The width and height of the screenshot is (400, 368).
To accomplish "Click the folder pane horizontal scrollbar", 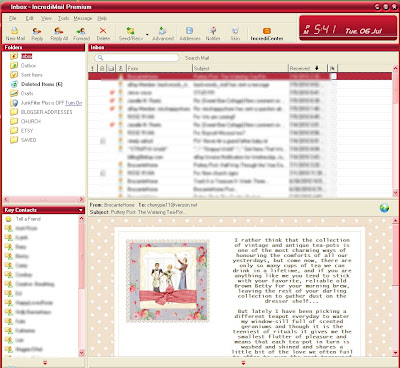I will coord(44,199).
